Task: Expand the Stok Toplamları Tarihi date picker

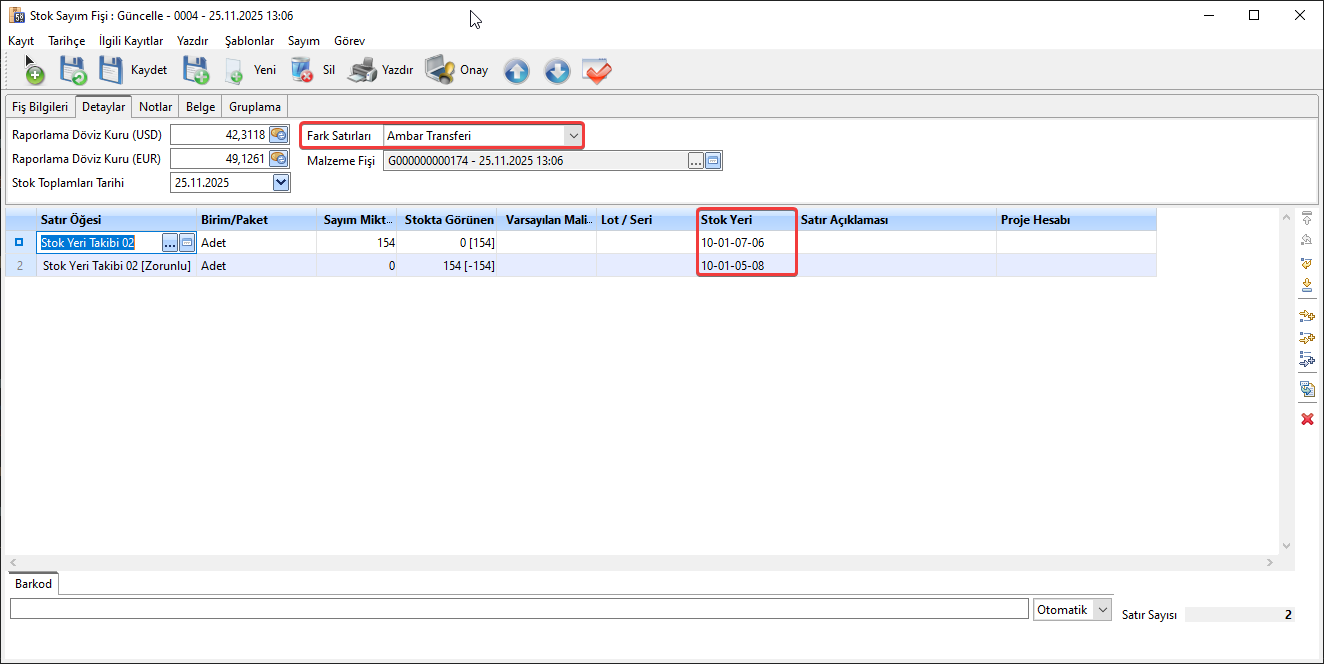Action: pyautogui.click(x=281, y=183)
